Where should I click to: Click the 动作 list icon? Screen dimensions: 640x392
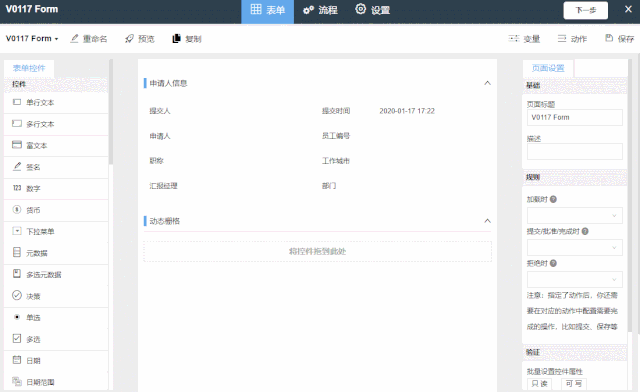coord(562,38)
